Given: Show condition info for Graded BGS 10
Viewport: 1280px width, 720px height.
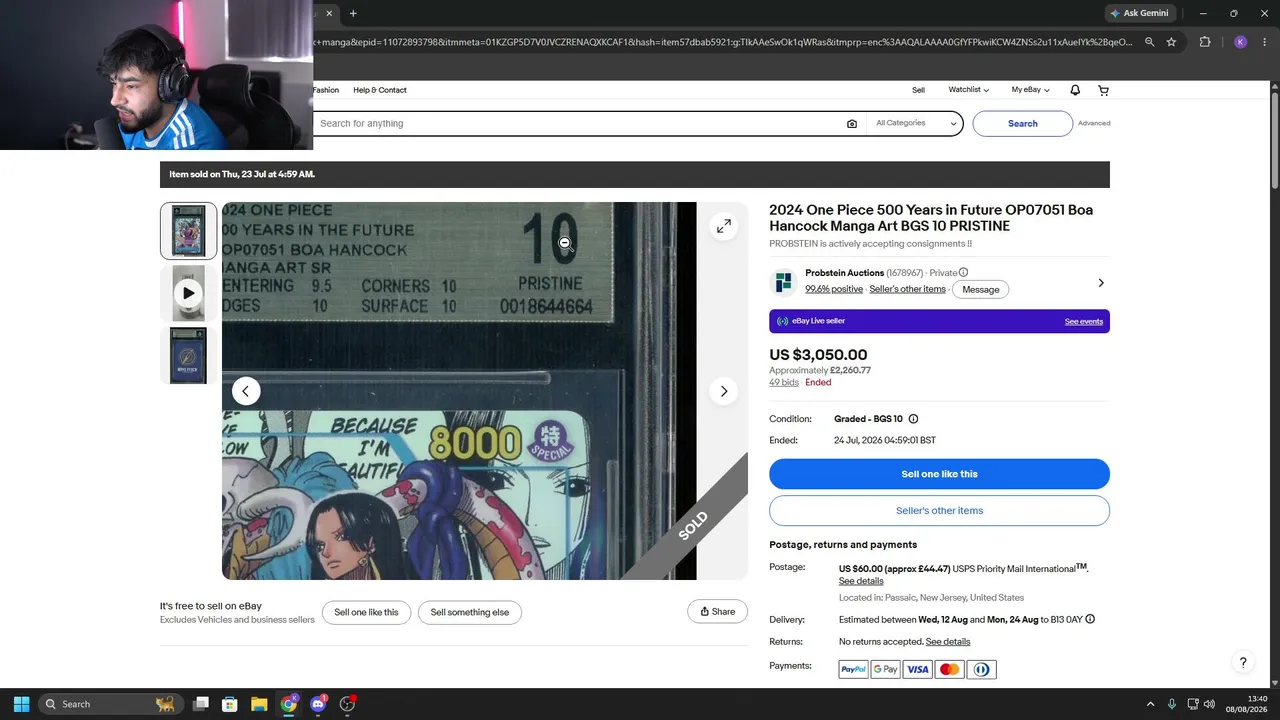Looking at the screenshot, I should [913, 419].
